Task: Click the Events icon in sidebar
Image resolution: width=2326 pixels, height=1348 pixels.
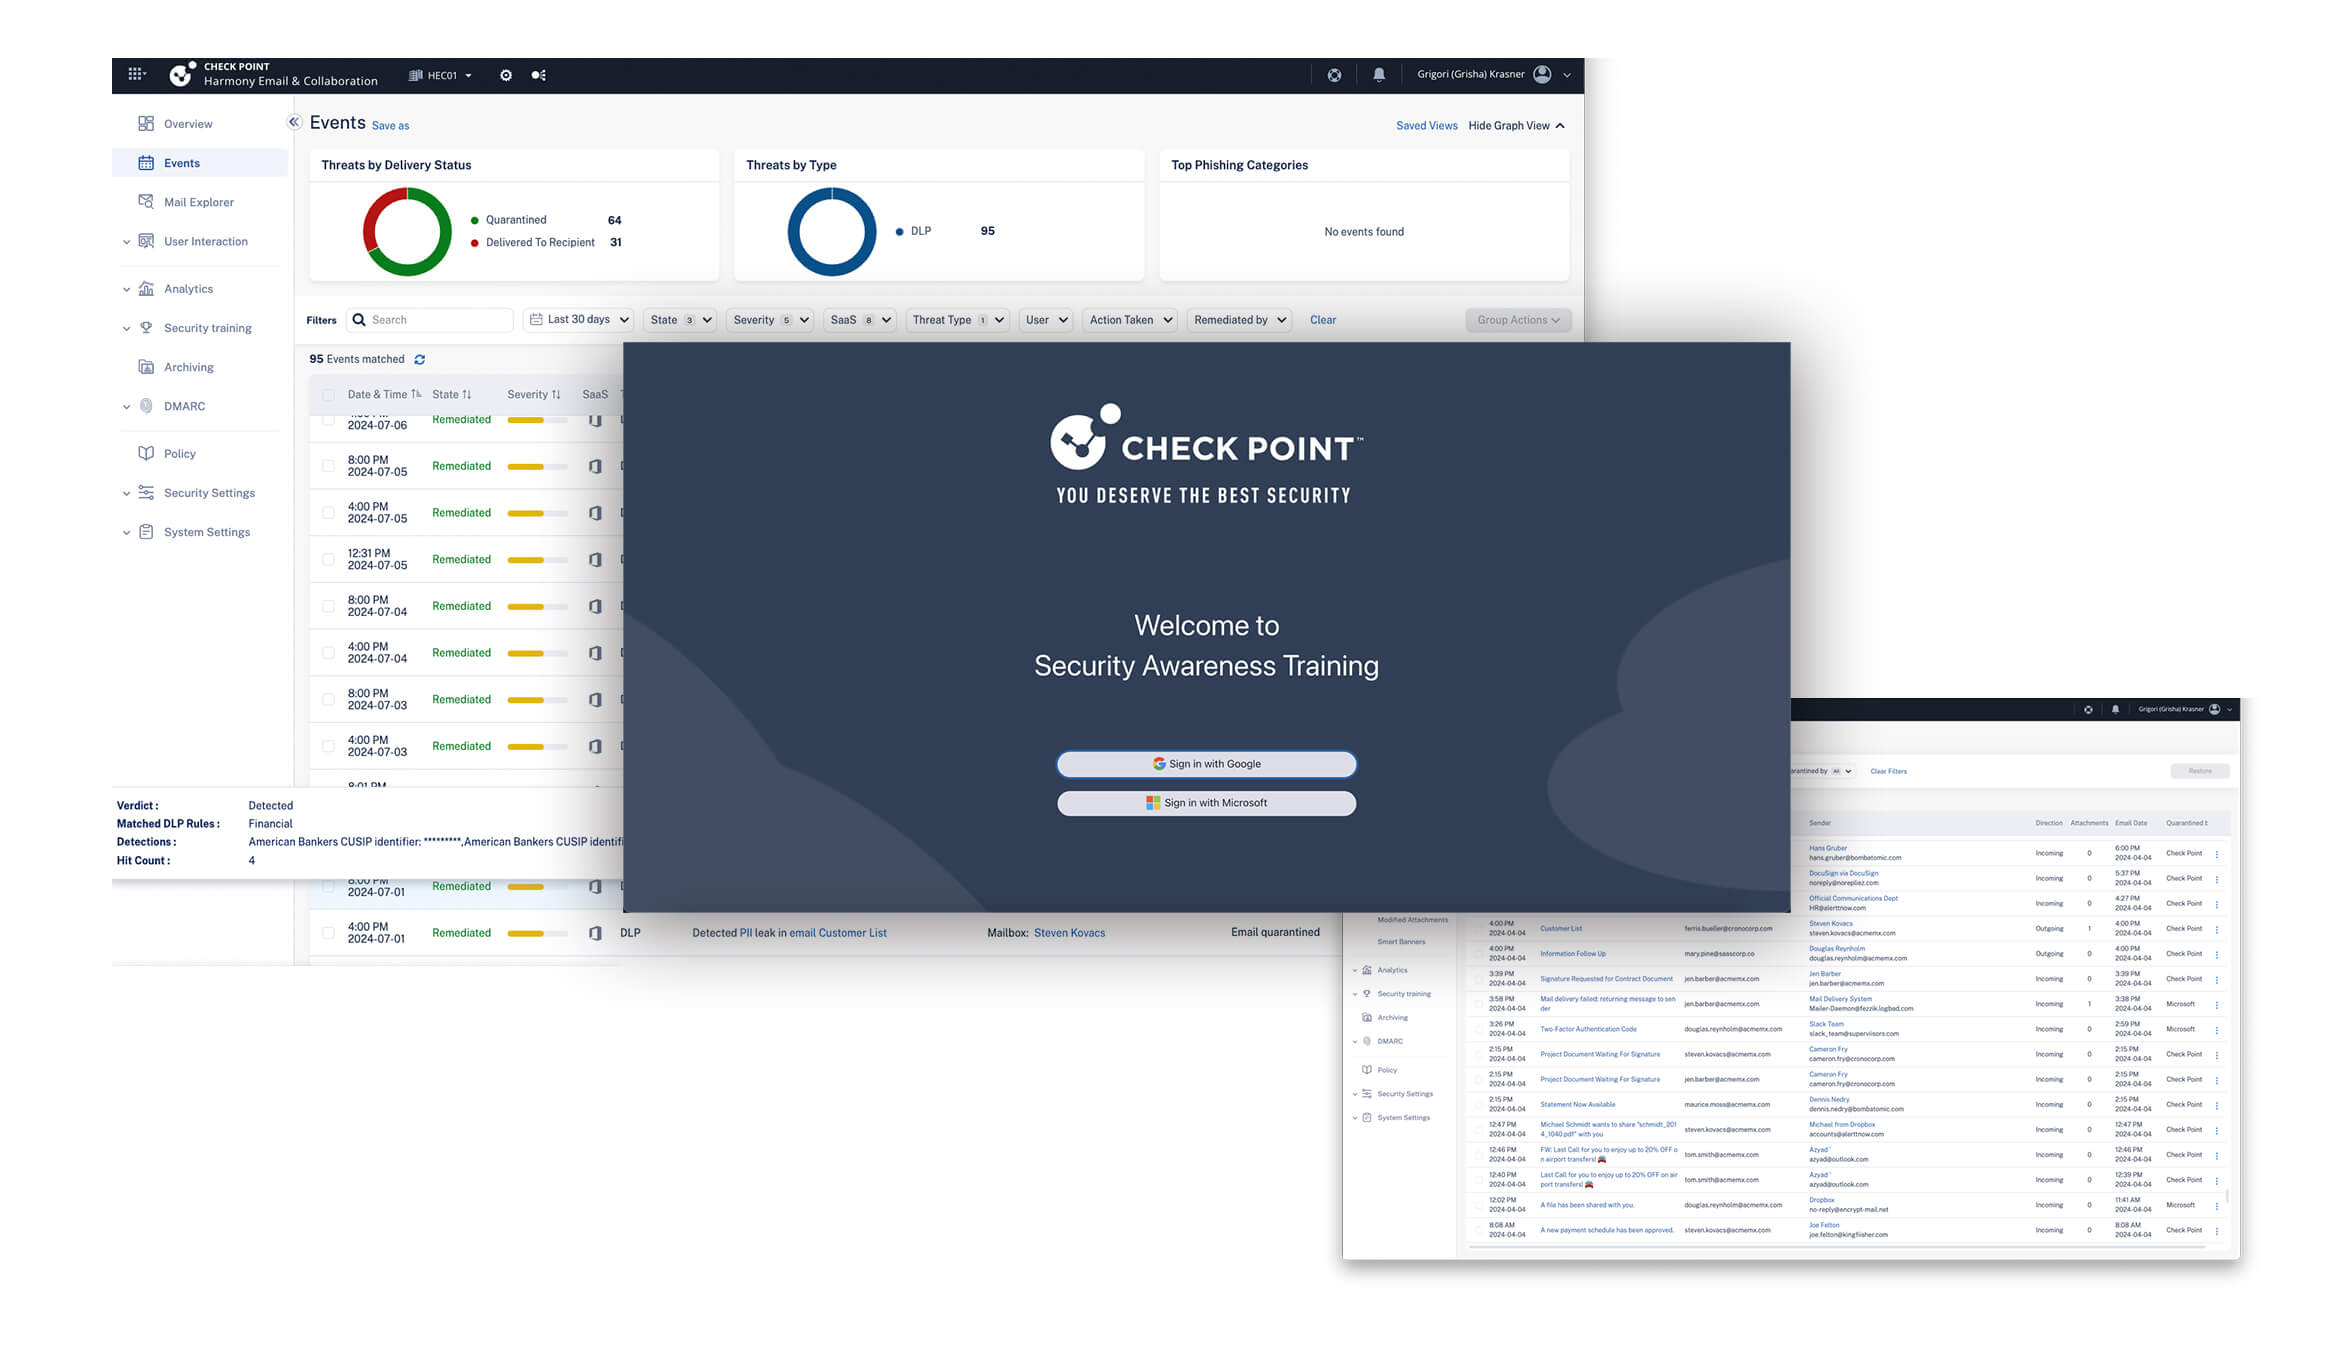Action: pyautogui.click(x=146, y=162)
